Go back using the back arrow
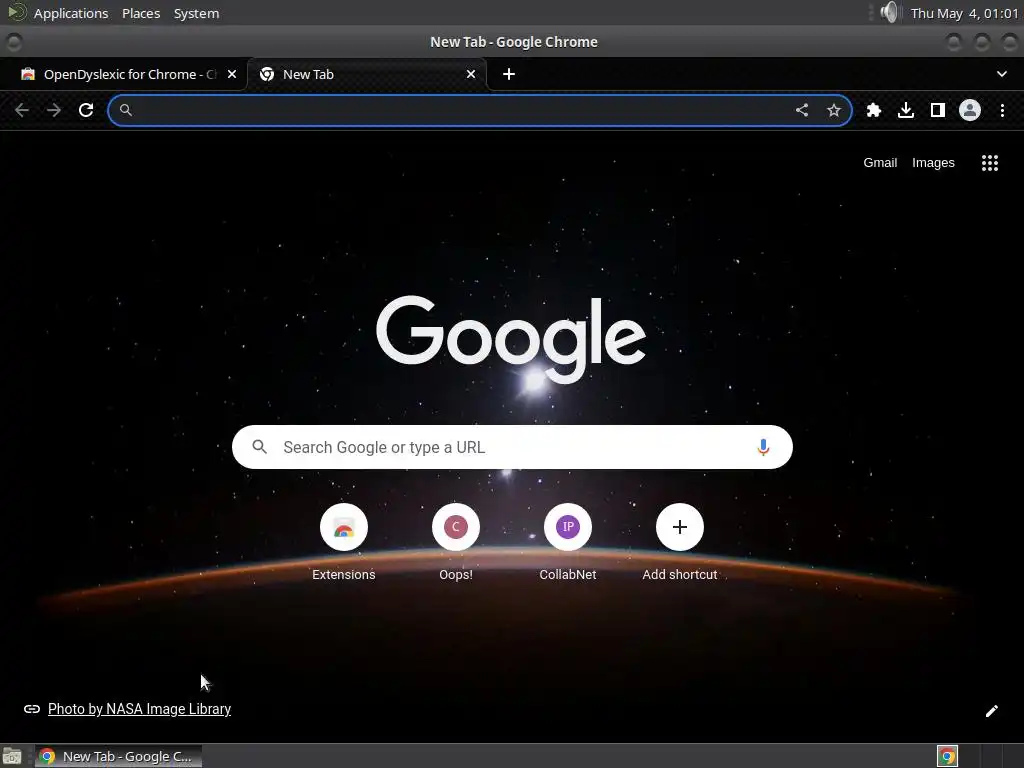The image size is (1024, 768). (22, 110)
